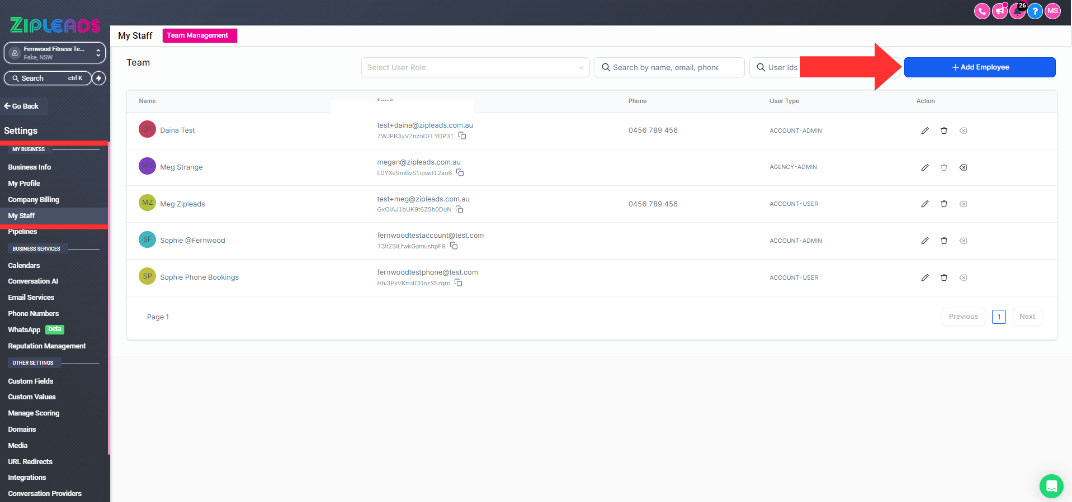Open Calendars settings
This screenshot has height=502, width=1072.
24,265
